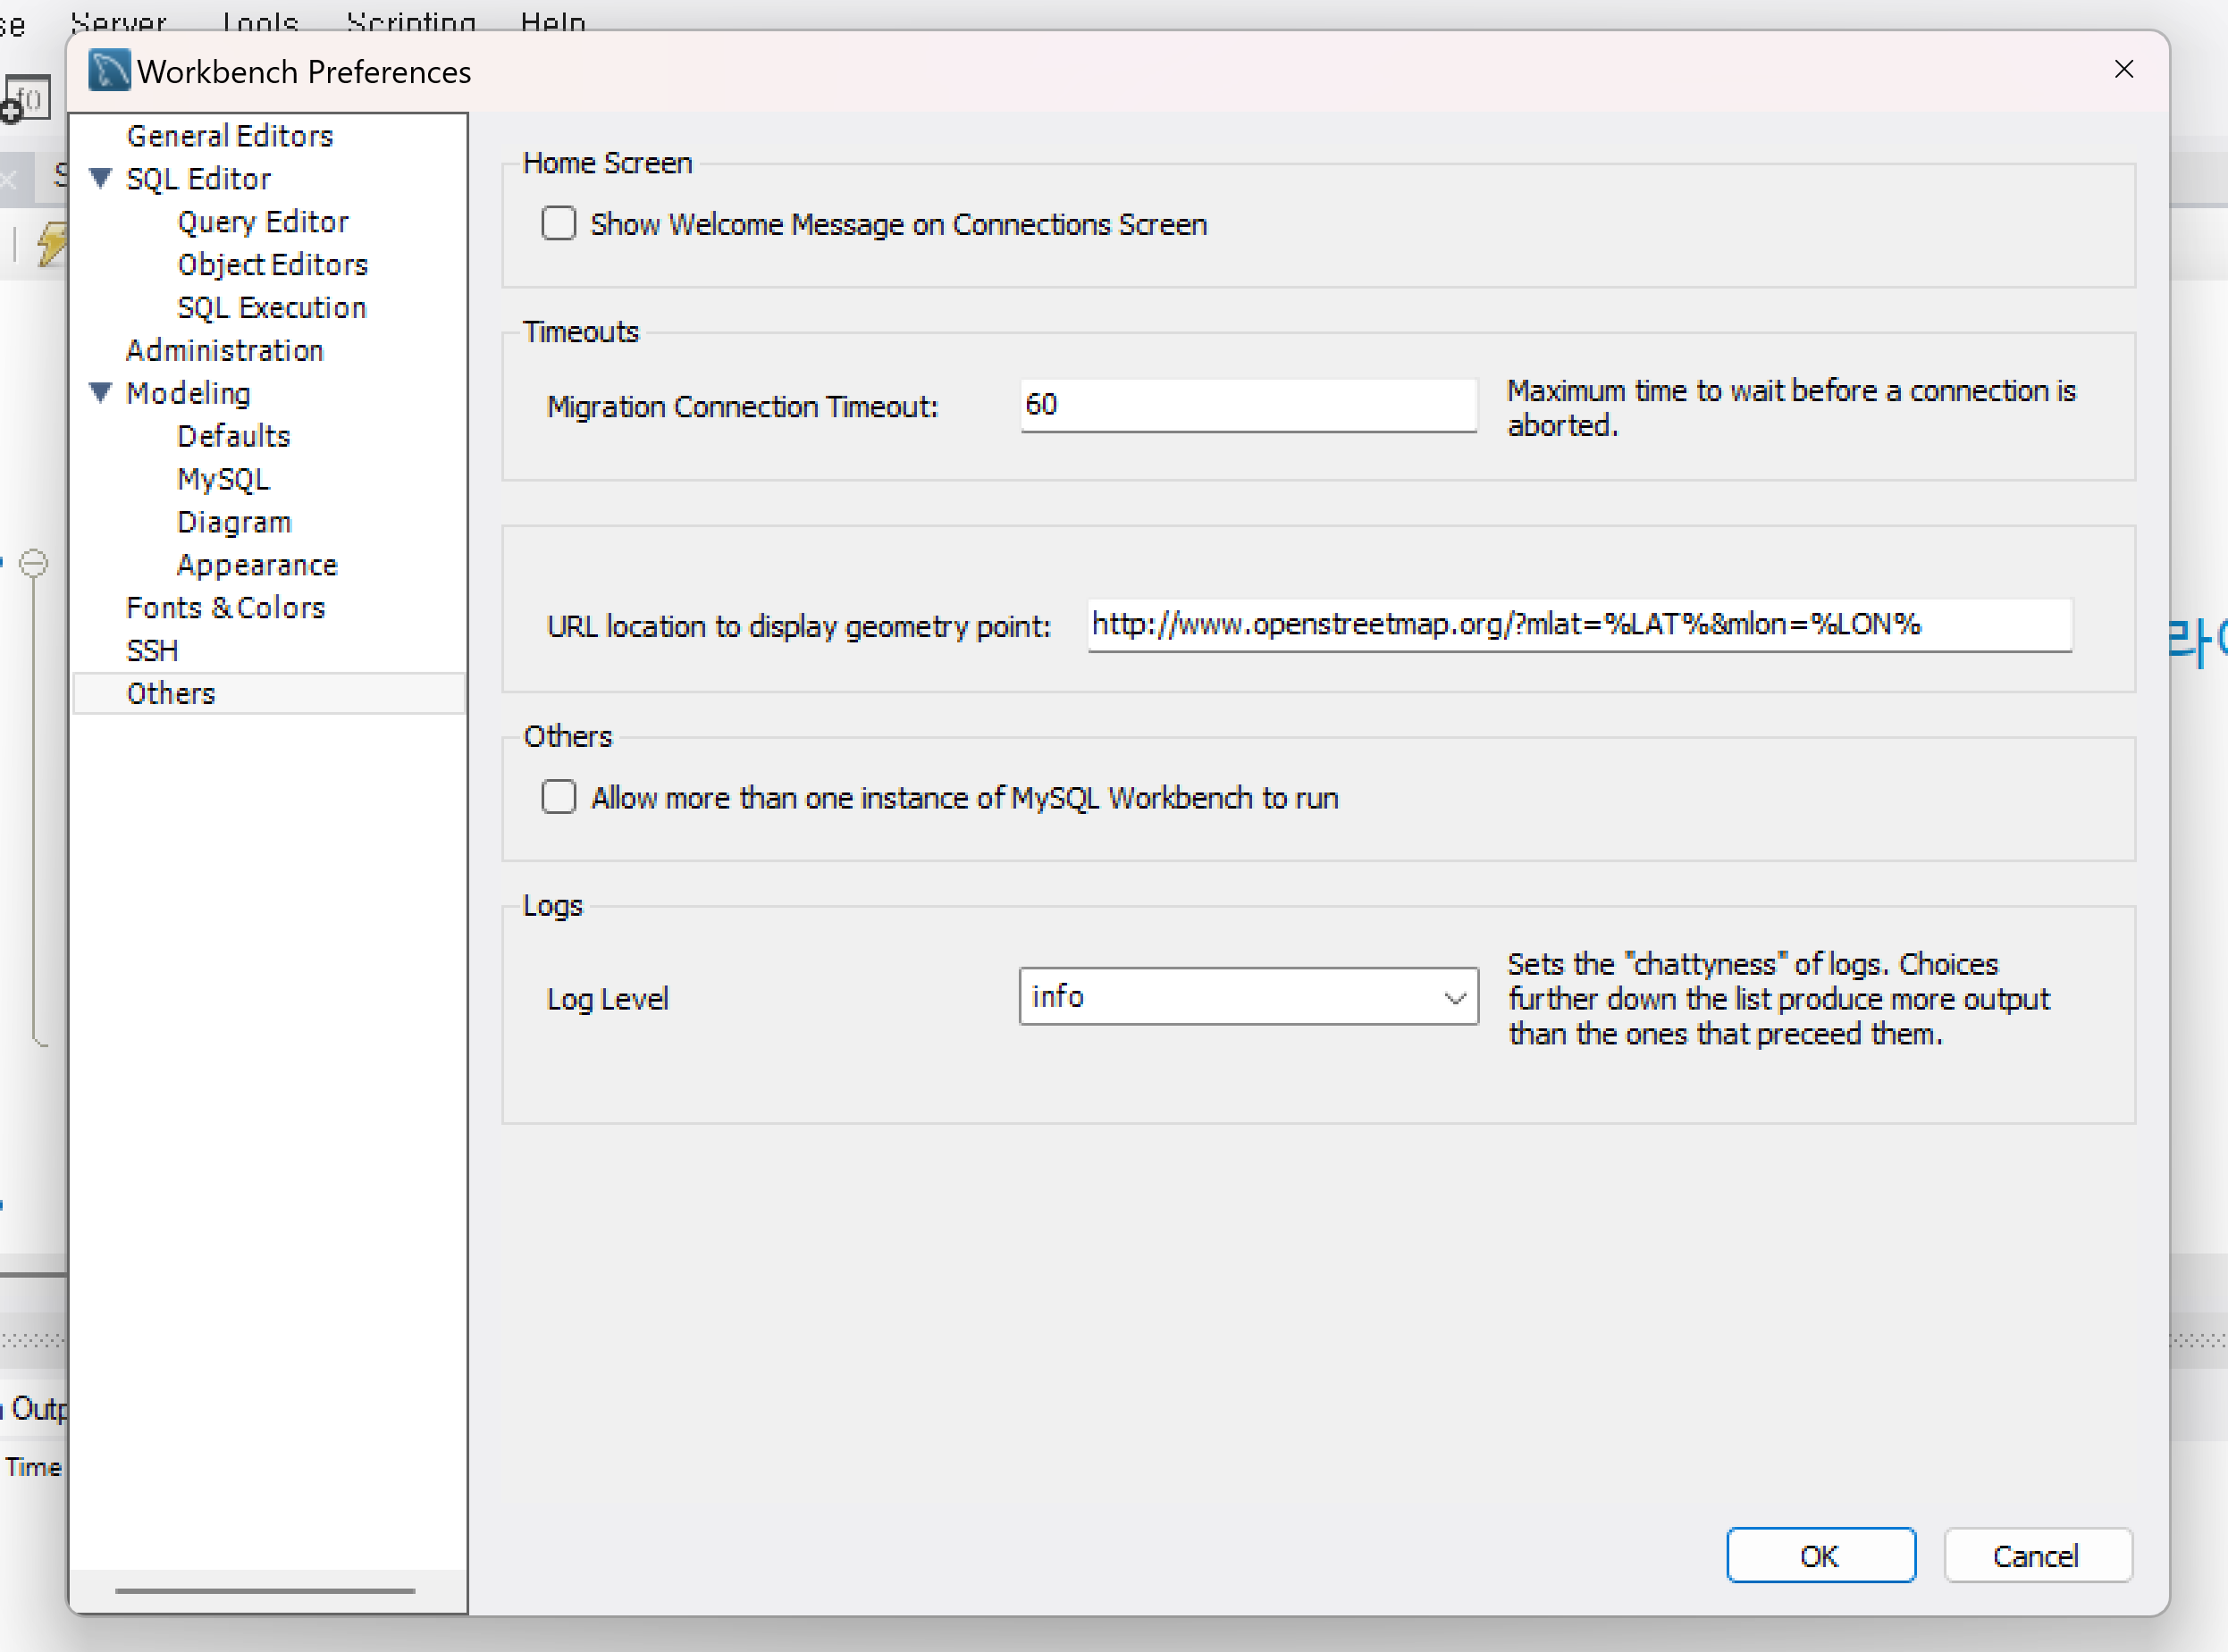The height and width of the screenshot is (1652, 2228).
Task: Click the OK button
Action: 1820,1555
